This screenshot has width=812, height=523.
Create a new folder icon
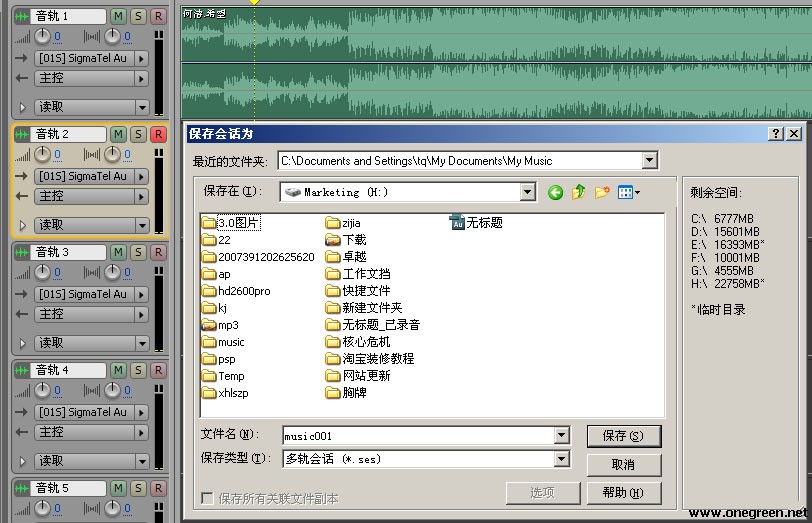[602, 193]
